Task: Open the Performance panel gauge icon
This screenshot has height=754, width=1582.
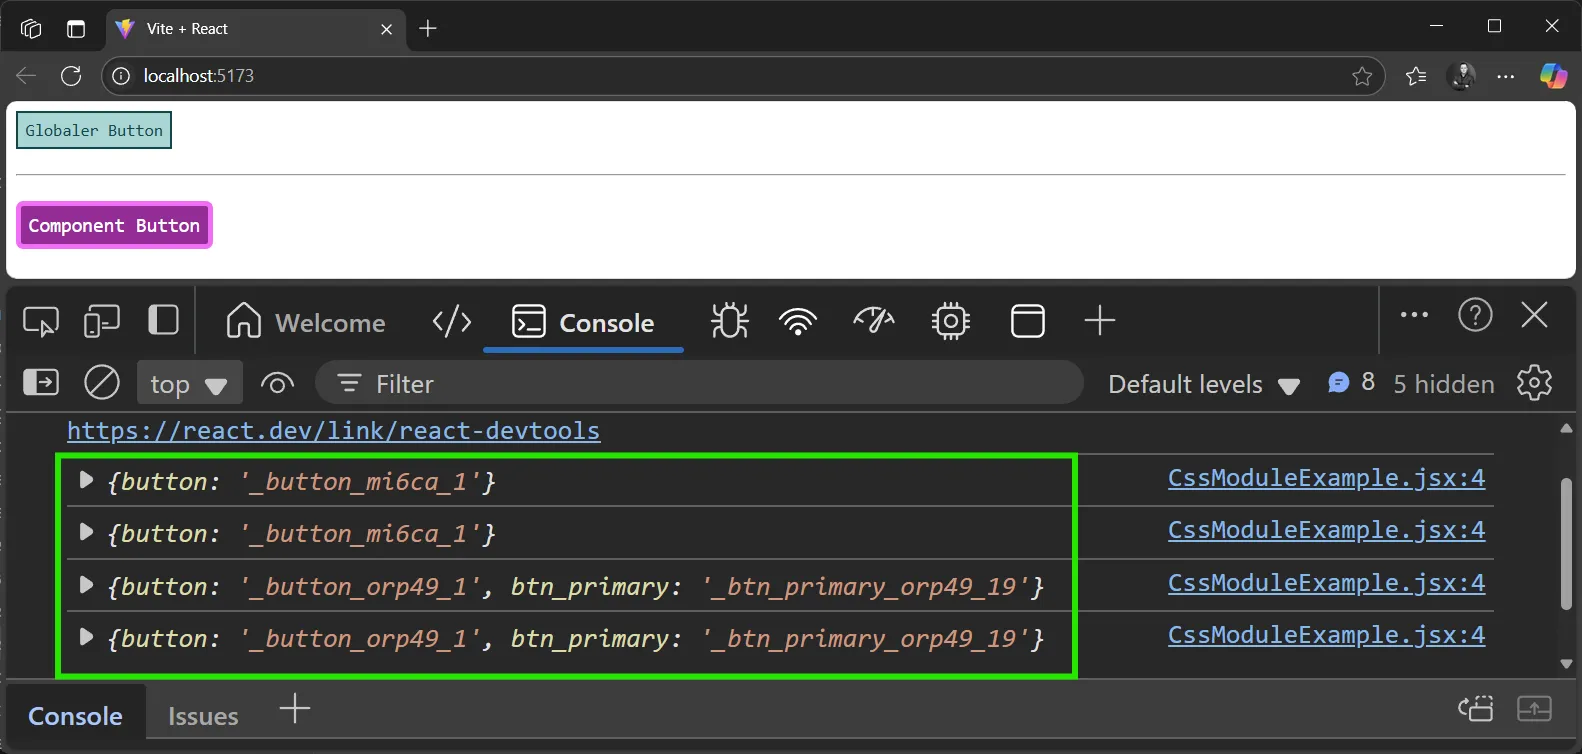Action: pos(874,321)
